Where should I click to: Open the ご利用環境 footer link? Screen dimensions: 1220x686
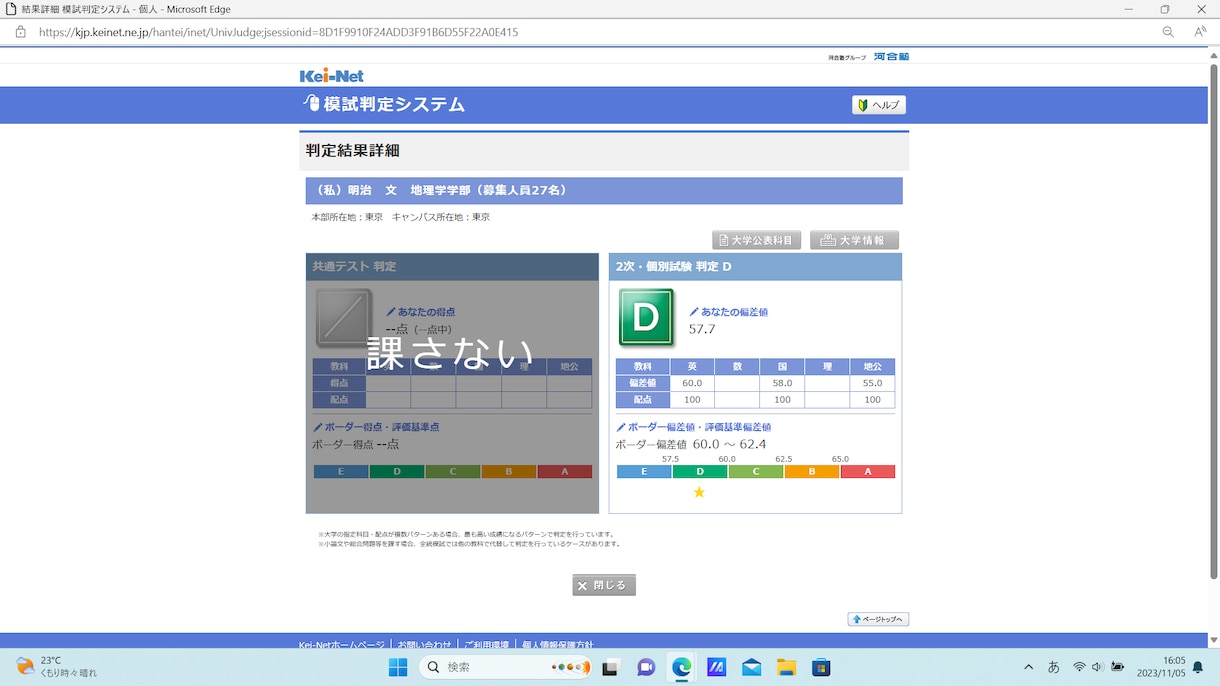click(487, 645)
